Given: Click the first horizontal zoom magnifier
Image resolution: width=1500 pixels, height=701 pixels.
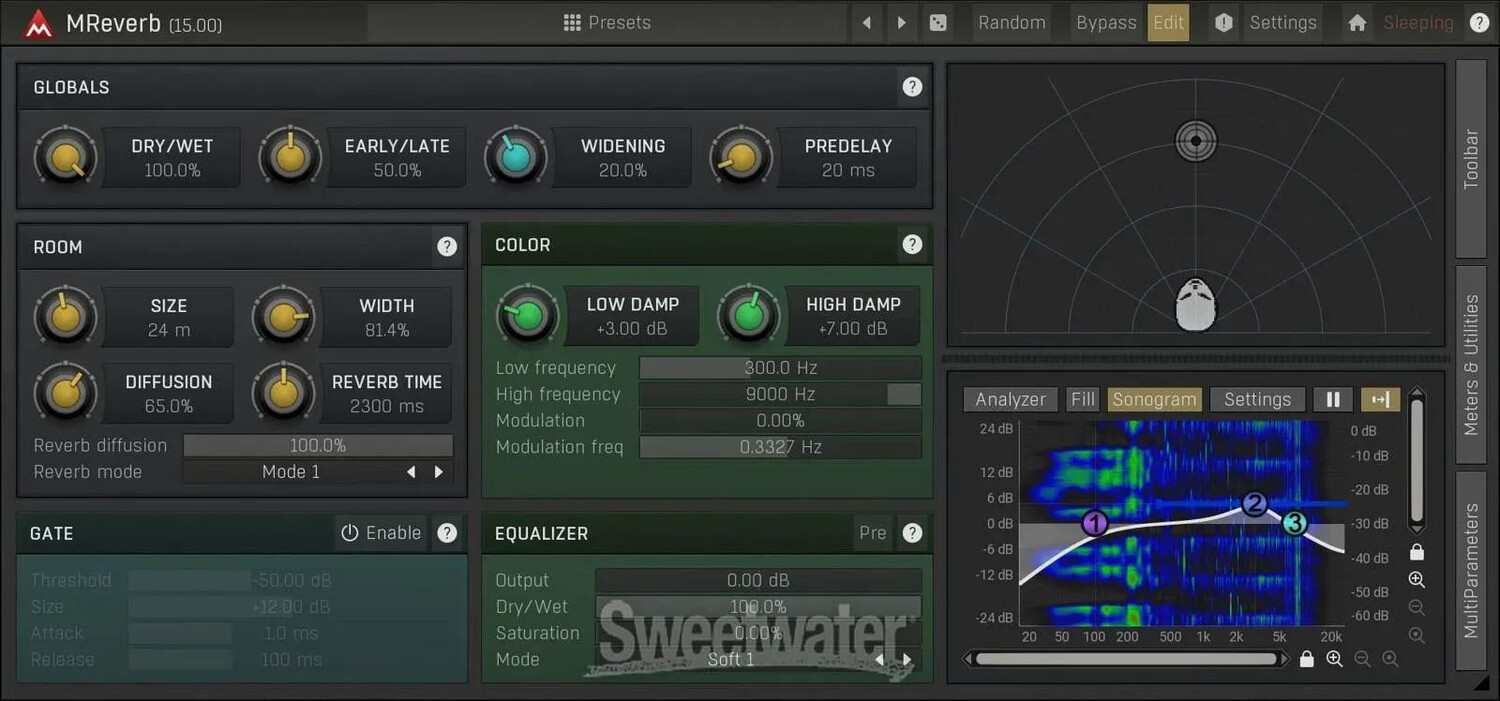Looking at the screenshot, I should [x=1334, y=659].
